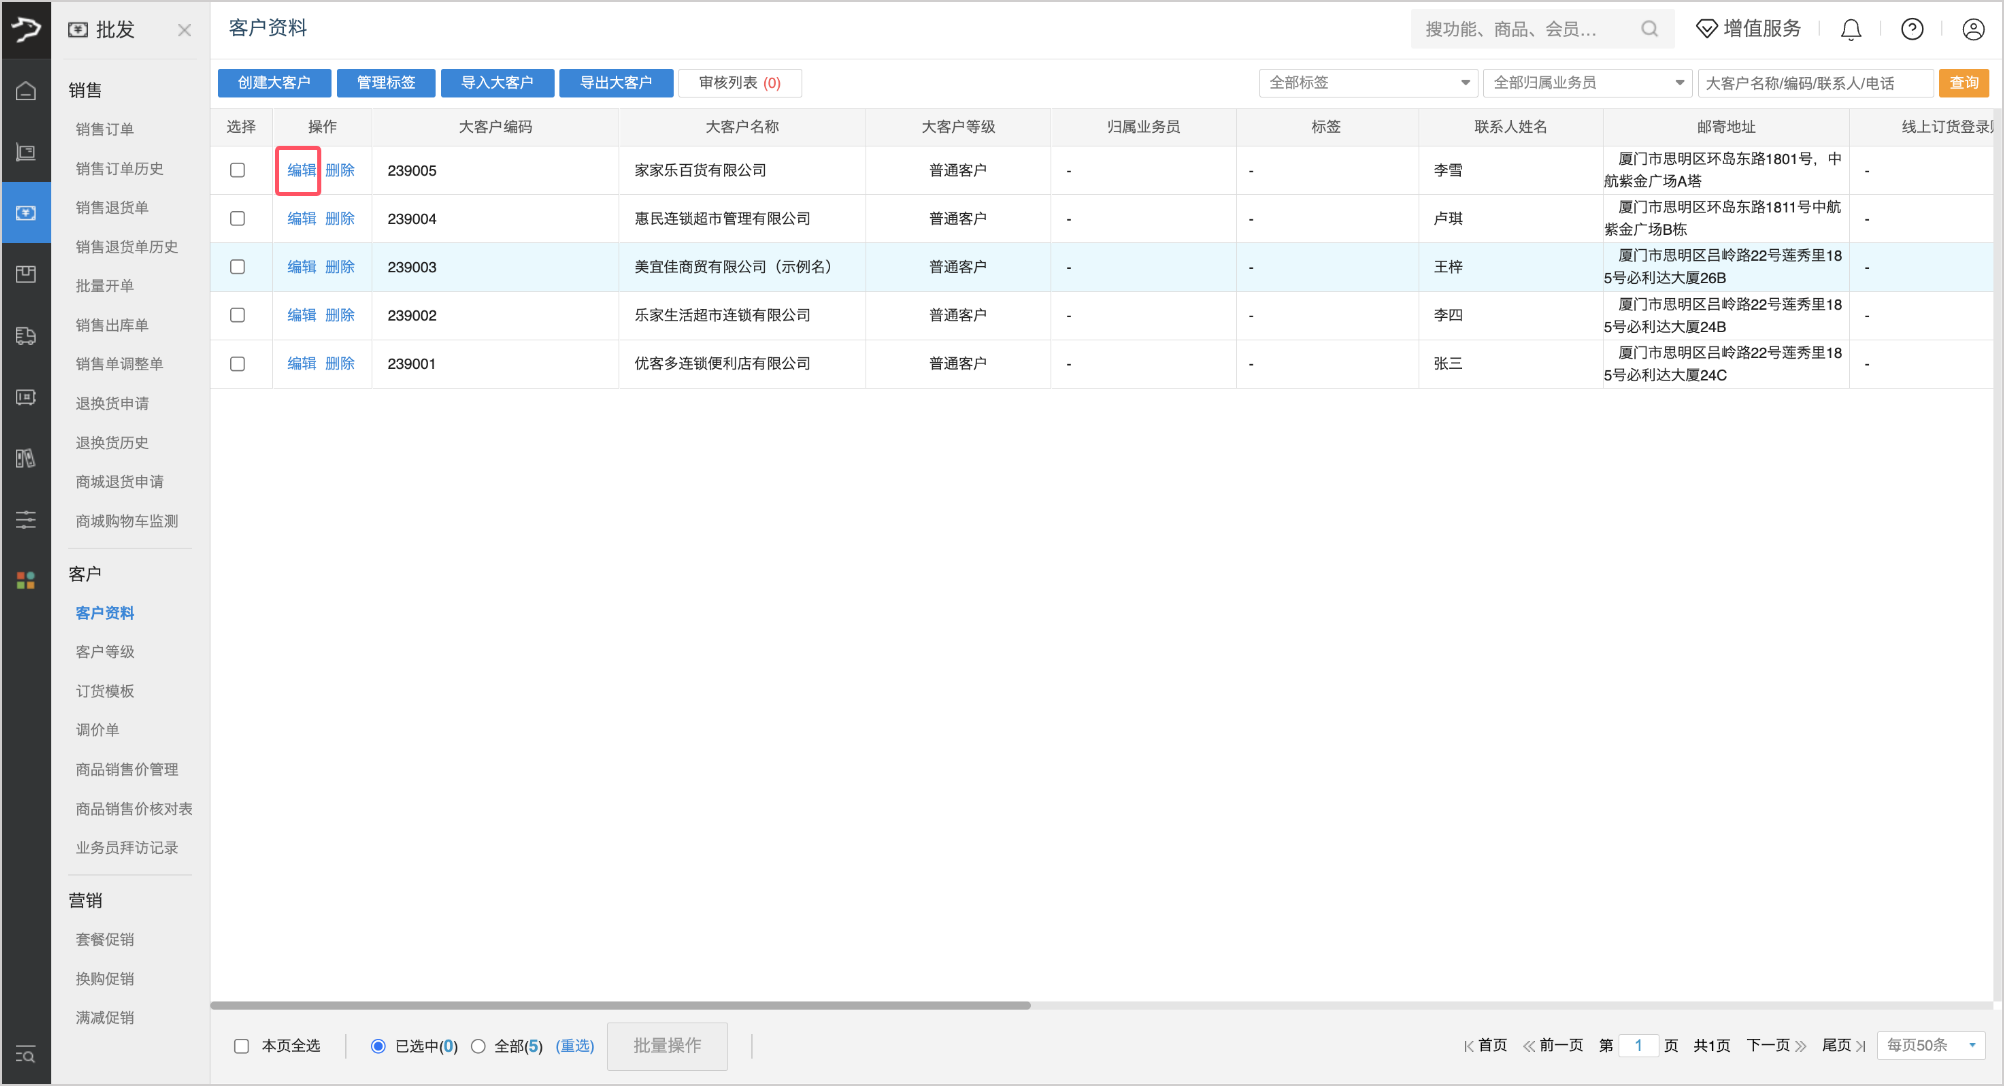Screen dimensions: 2005x1086
Task: Open 销售订单 from the sales menu
Action: (107, 129)
